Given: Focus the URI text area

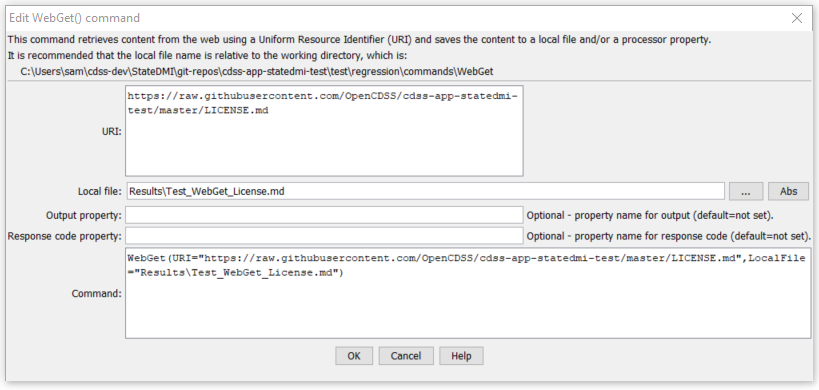Looking at the screenshot, I should (324, 131).
